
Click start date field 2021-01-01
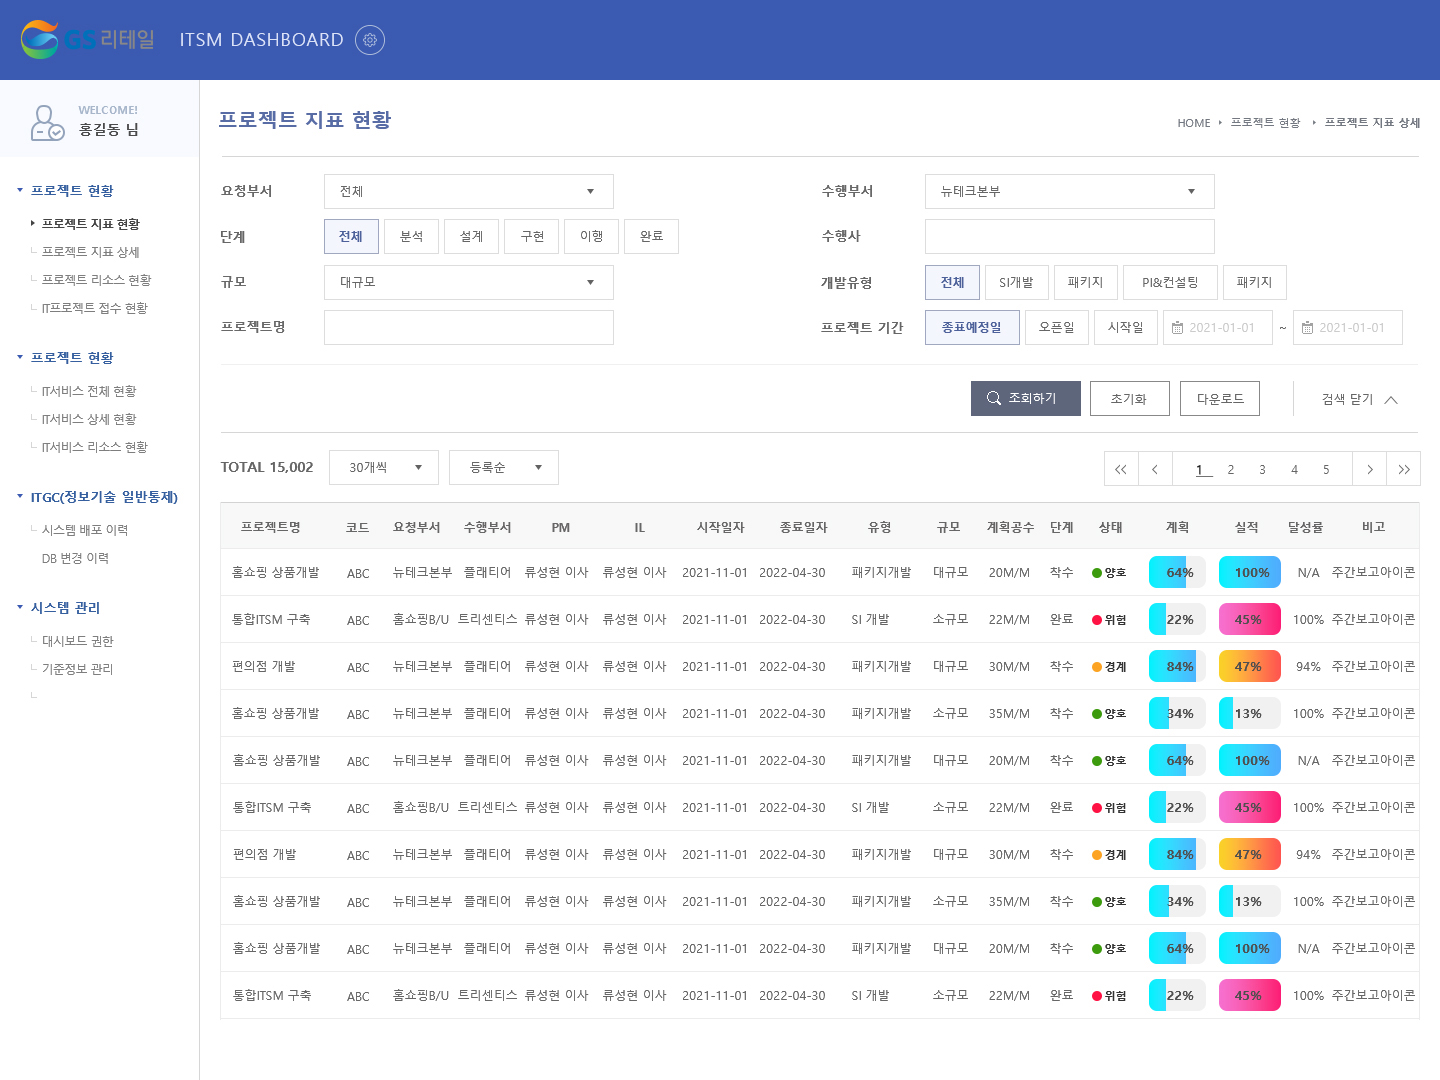[1218, 327]
